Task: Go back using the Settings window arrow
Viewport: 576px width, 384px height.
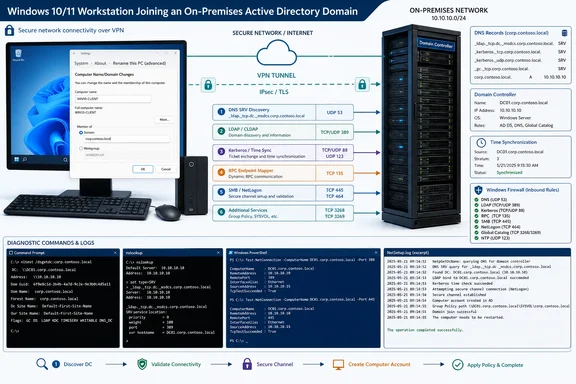Action: [75, 54]
